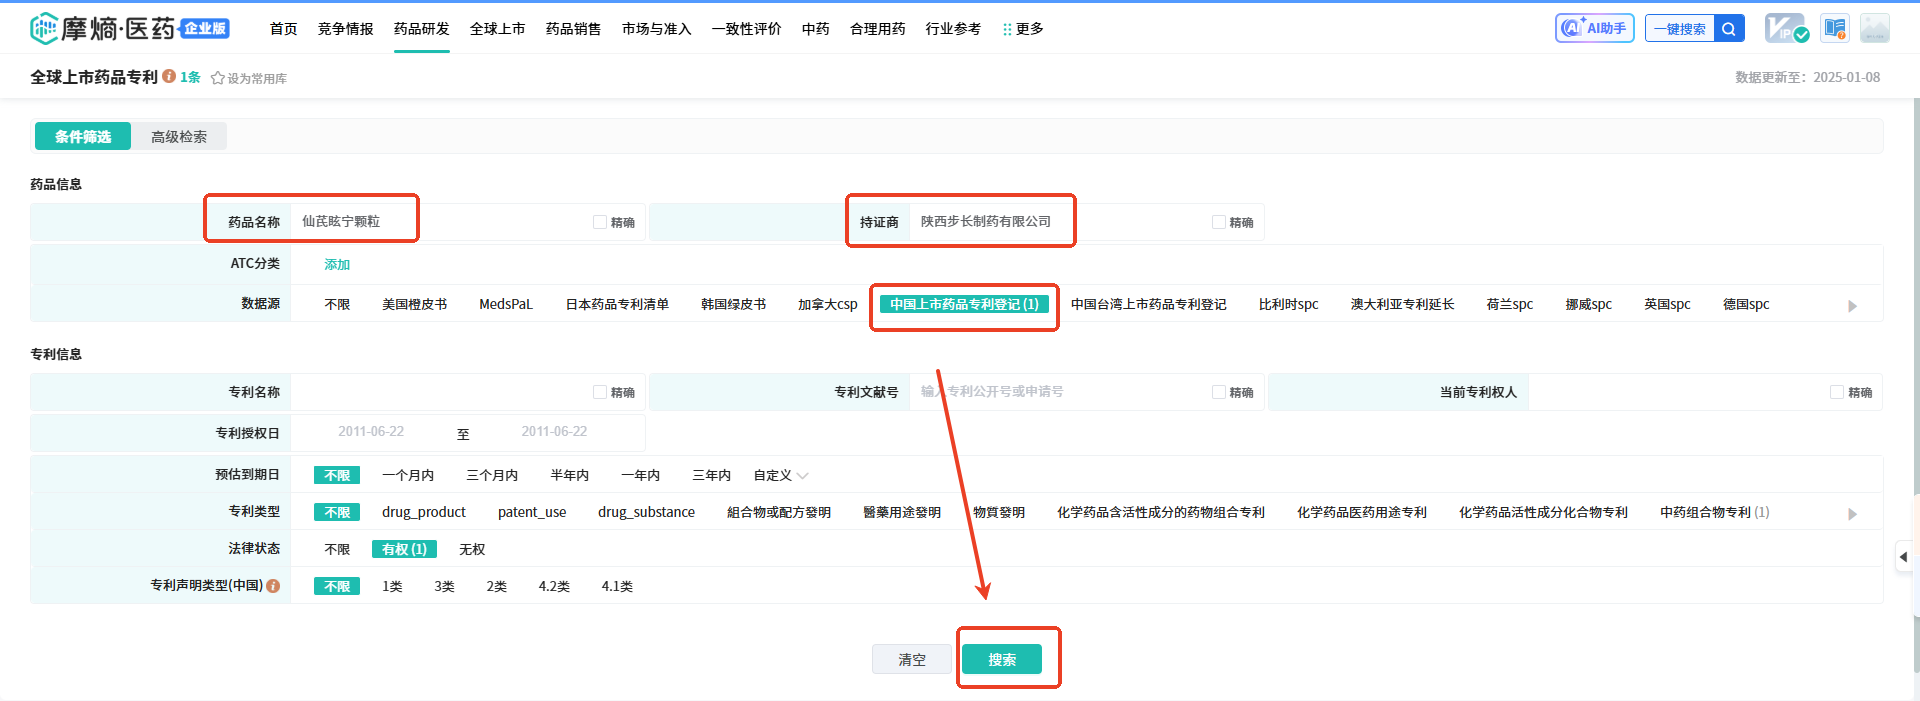
Task: Select 不限 under 法律状态
Action: 337,549
